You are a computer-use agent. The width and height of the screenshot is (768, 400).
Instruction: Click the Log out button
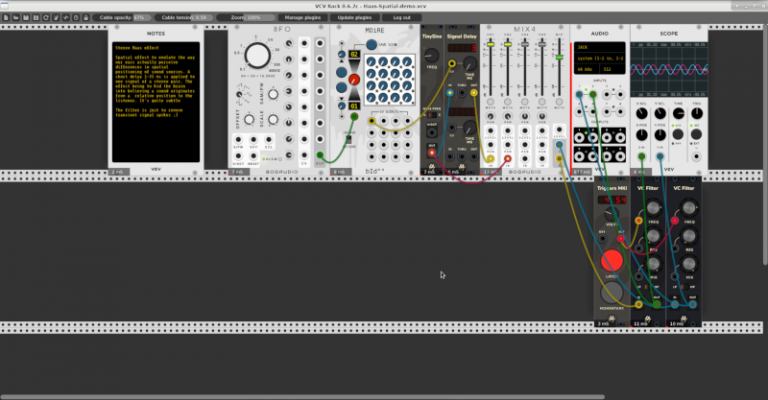402,18
